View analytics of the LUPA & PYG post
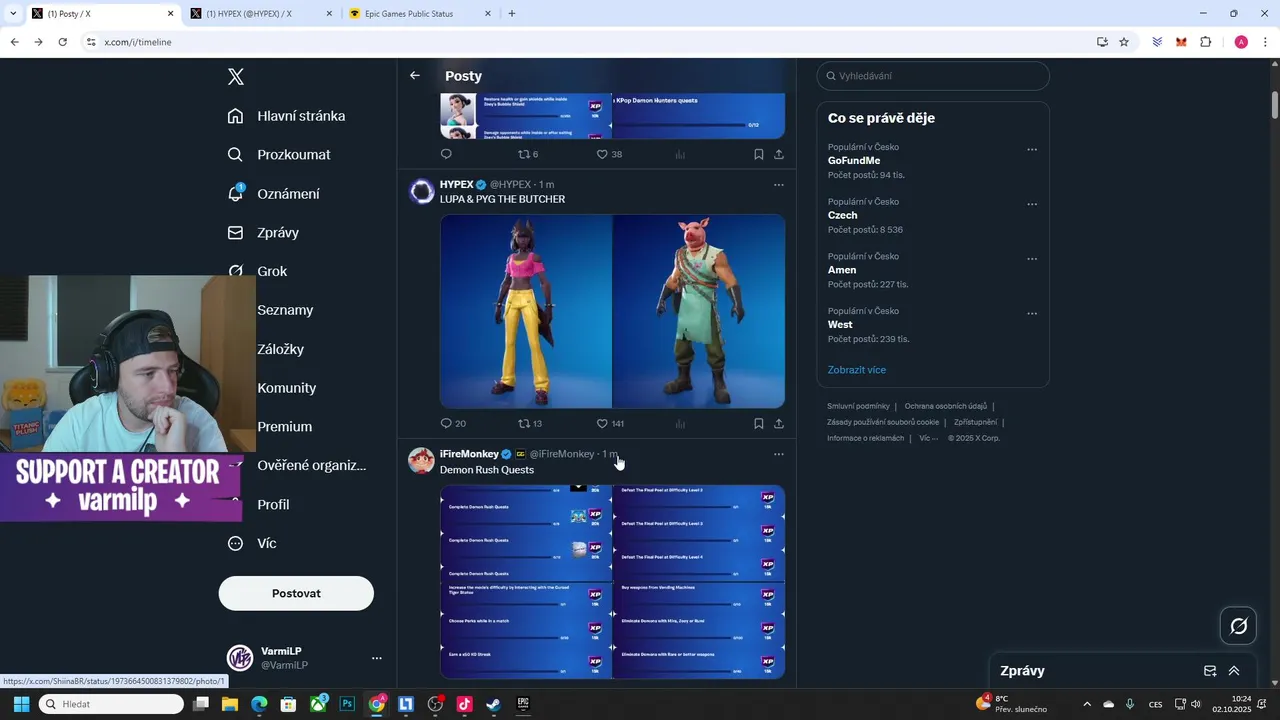This screenshot has width=1280, height=720. pos(680,423)
